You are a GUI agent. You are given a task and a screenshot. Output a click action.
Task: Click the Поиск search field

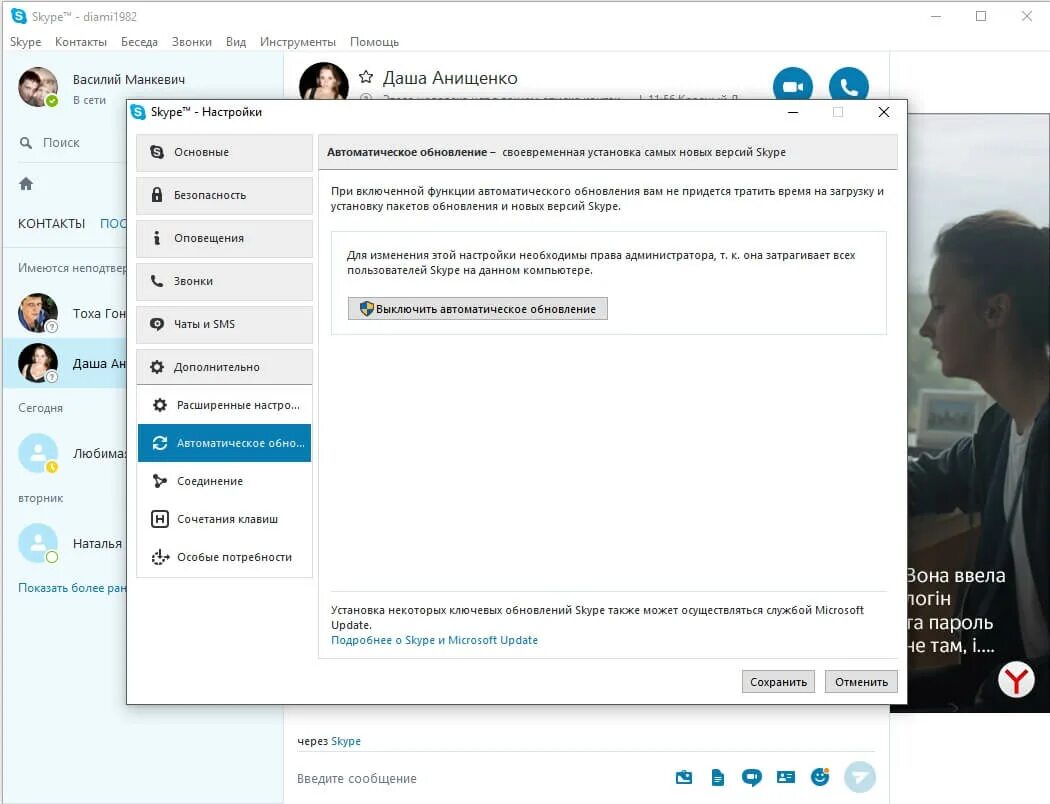[x=72, y=143]
